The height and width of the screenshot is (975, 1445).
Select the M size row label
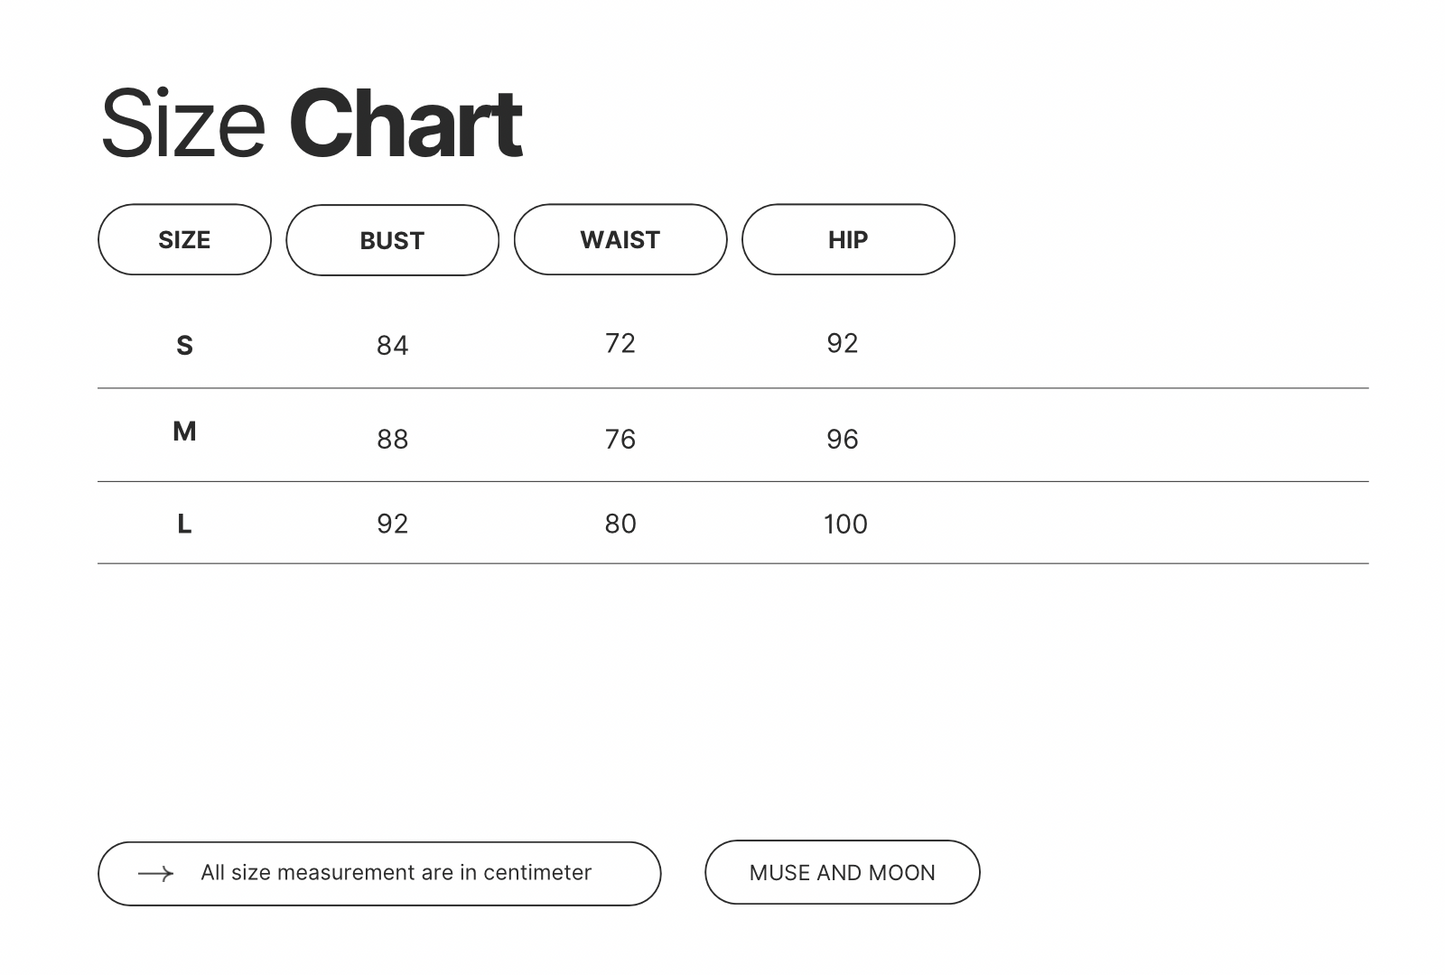[184, 432]
